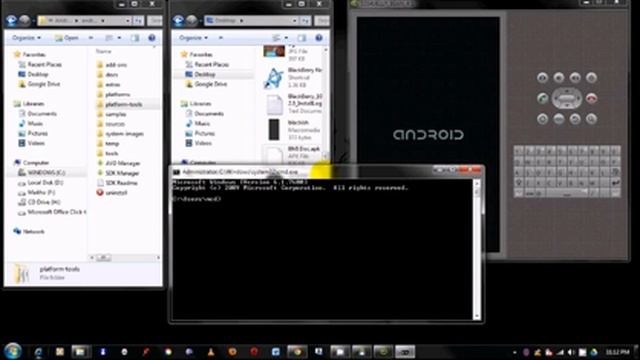Click the volume icon in the system tray
The image size is (640, 360).
571,352
